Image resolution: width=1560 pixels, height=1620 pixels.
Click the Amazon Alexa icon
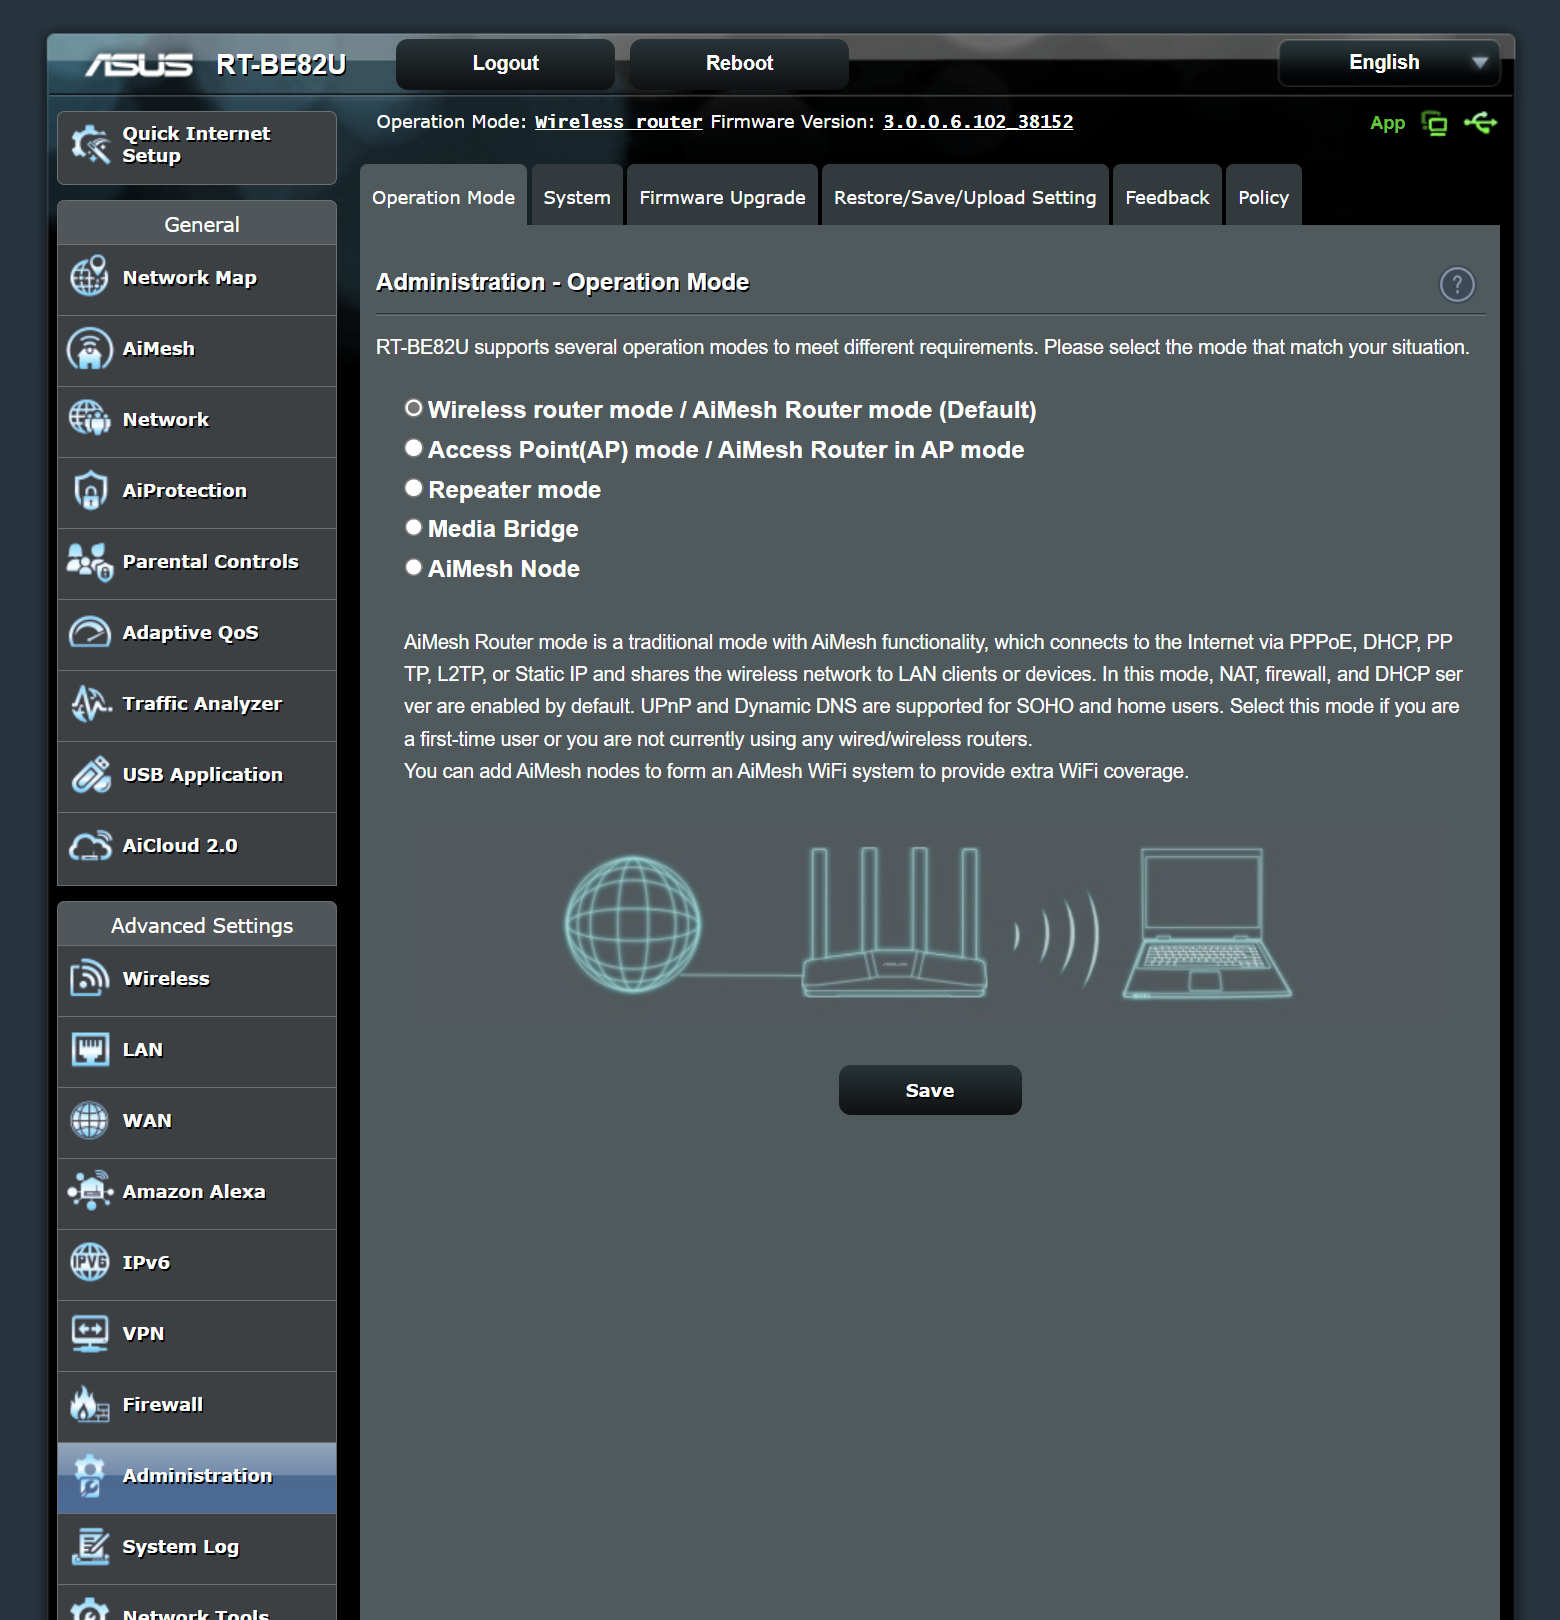tap(90, 1191)
